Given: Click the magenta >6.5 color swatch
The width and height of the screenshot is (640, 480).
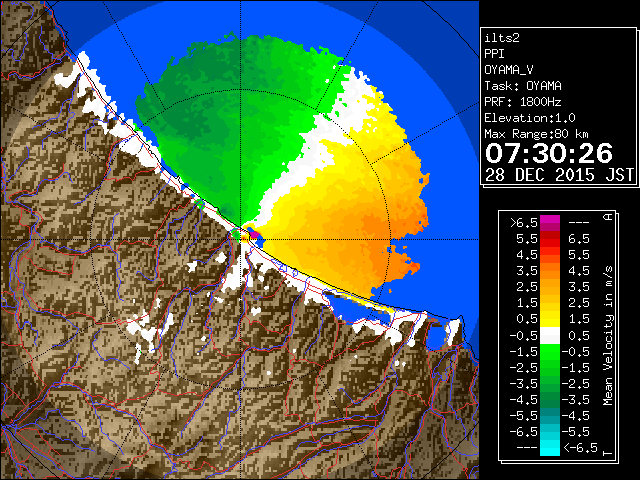Looking at the screenshot, I should [550, 221].
